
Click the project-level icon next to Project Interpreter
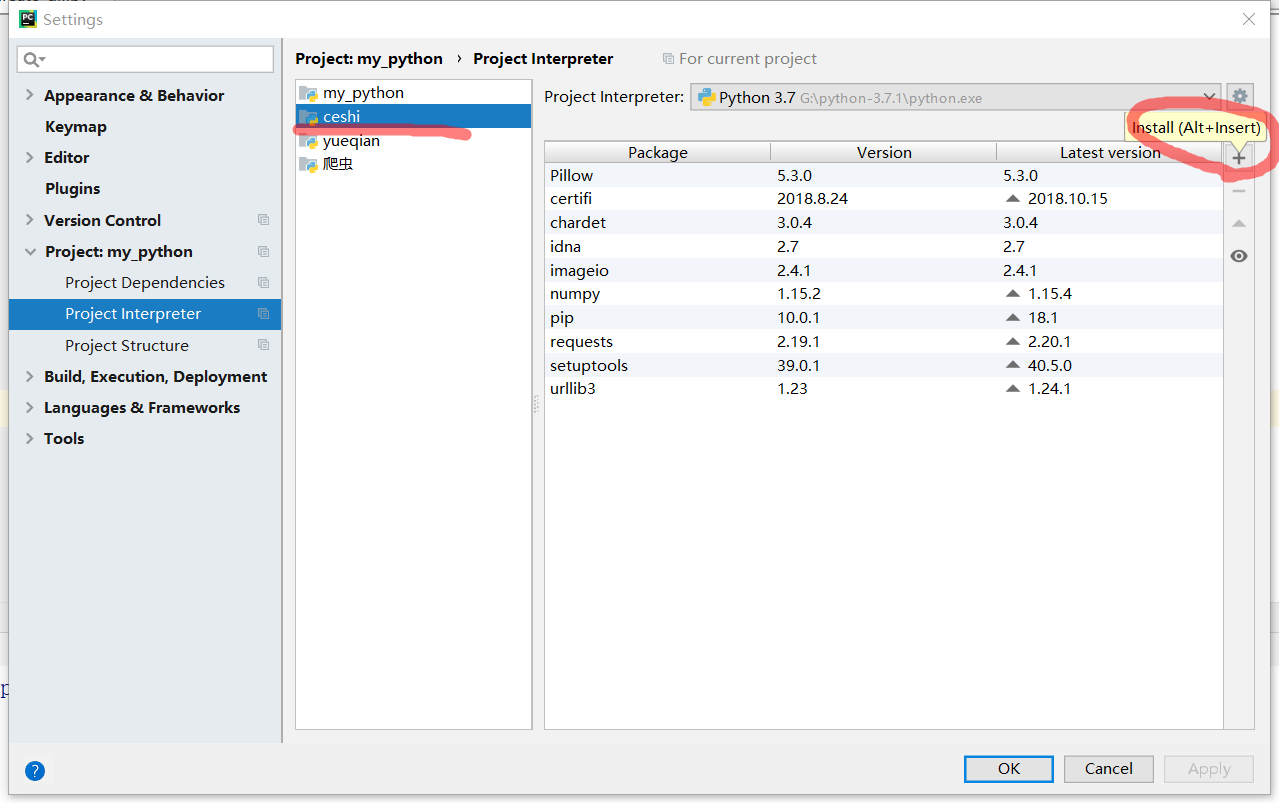[263, 314]
